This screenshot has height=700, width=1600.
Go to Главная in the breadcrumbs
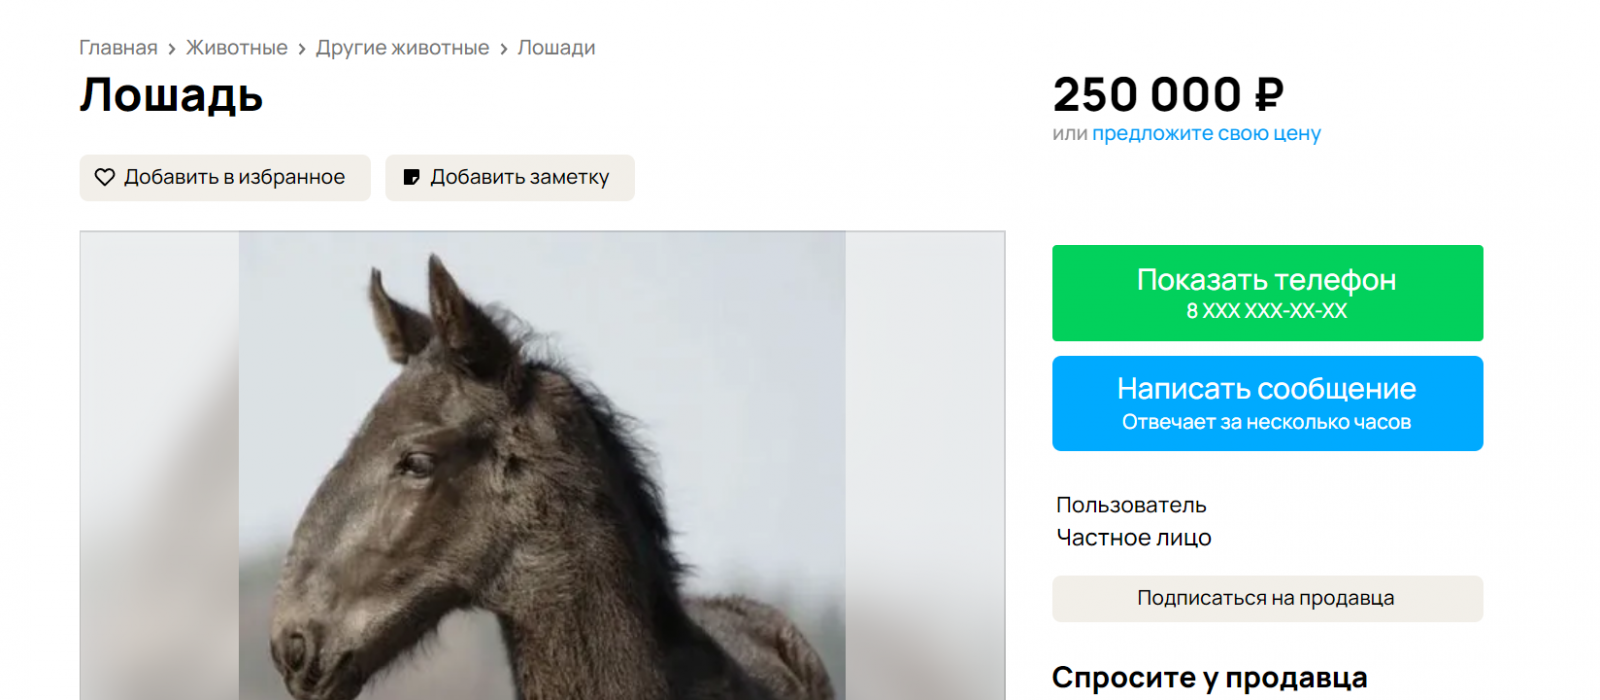(118, 48)
